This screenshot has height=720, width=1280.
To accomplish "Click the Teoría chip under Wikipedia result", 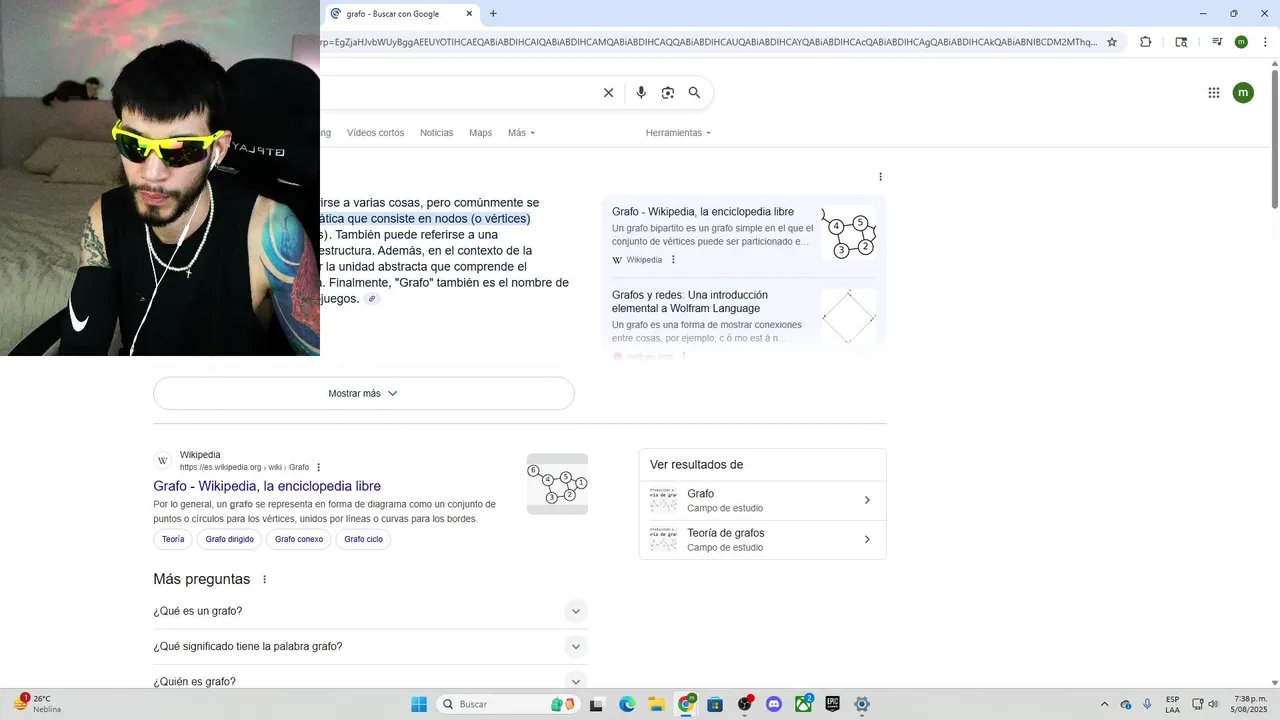I will point(173,539).
